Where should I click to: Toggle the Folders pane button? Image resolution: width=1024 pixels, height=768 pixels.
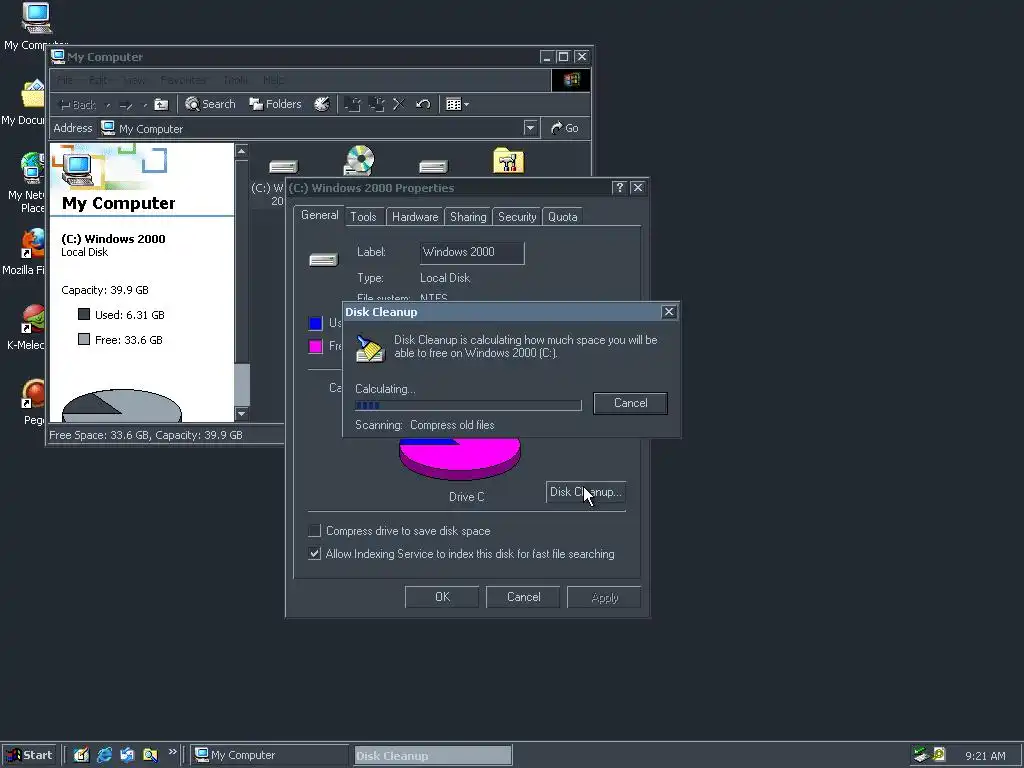(x=275, y=104)
